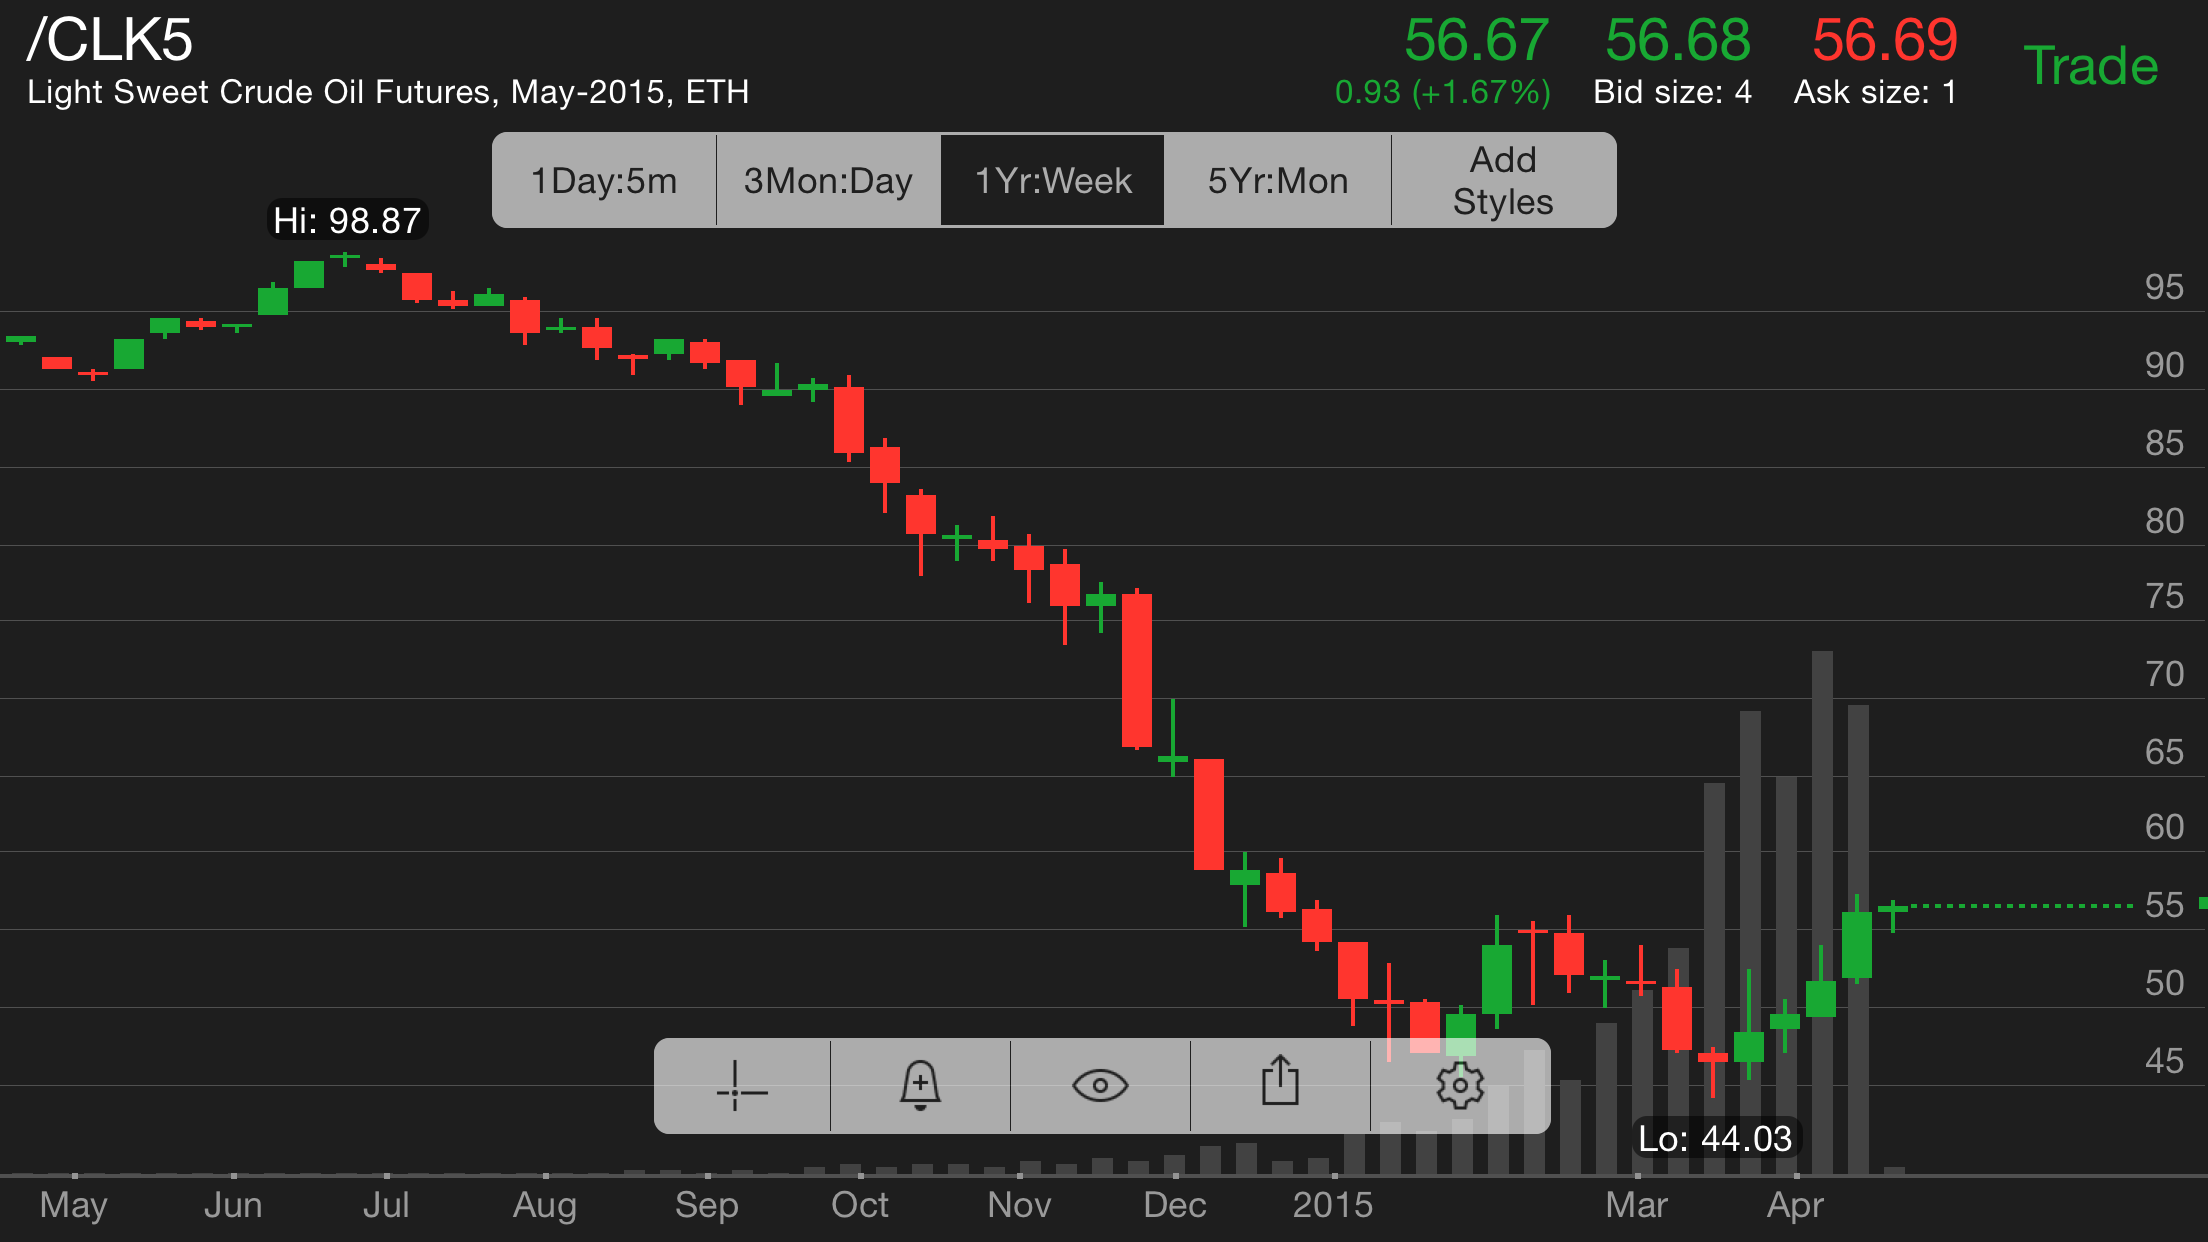2208x1242 pixels.
Task: Tap the 70 price axis label
Action: 2164,674
